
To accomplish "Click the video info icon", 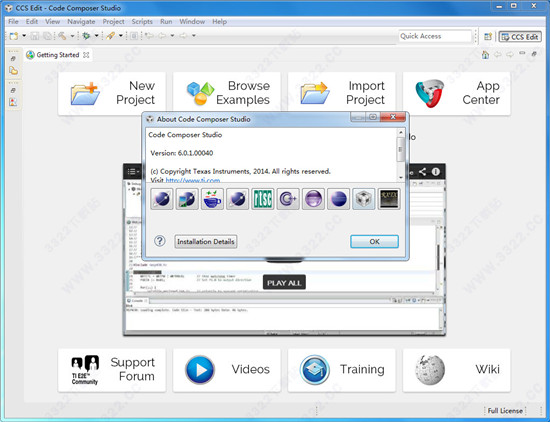I will coord(436,172).
